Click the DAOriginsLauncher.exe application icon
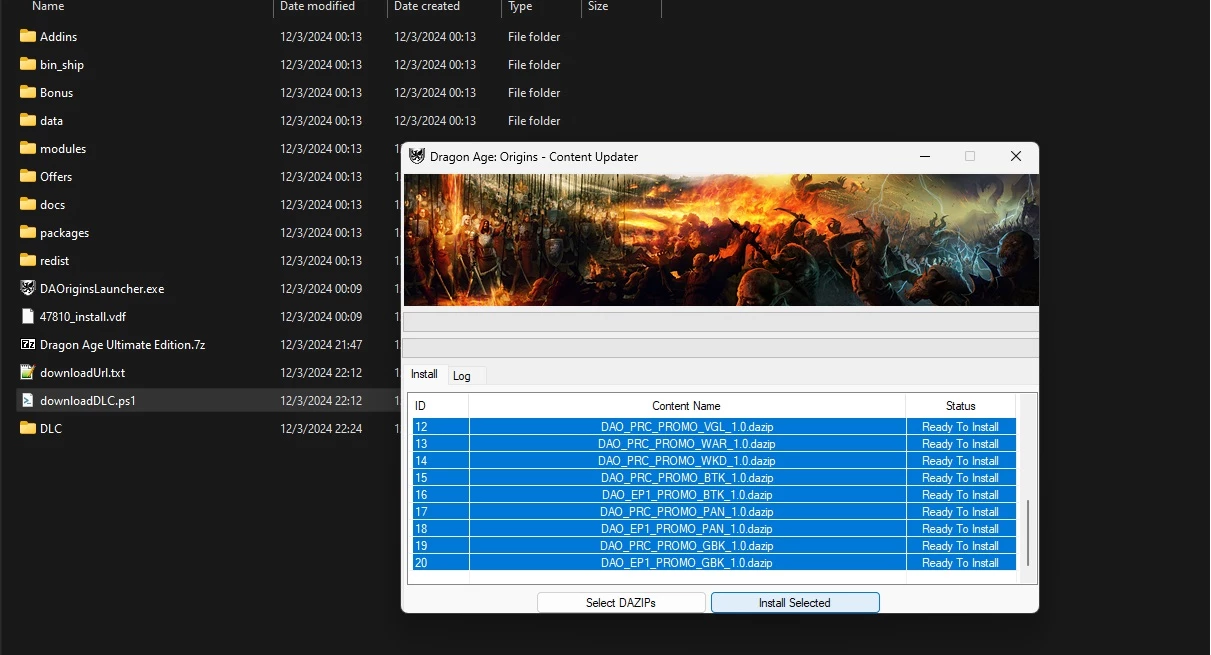 click(x=28, y=288)
